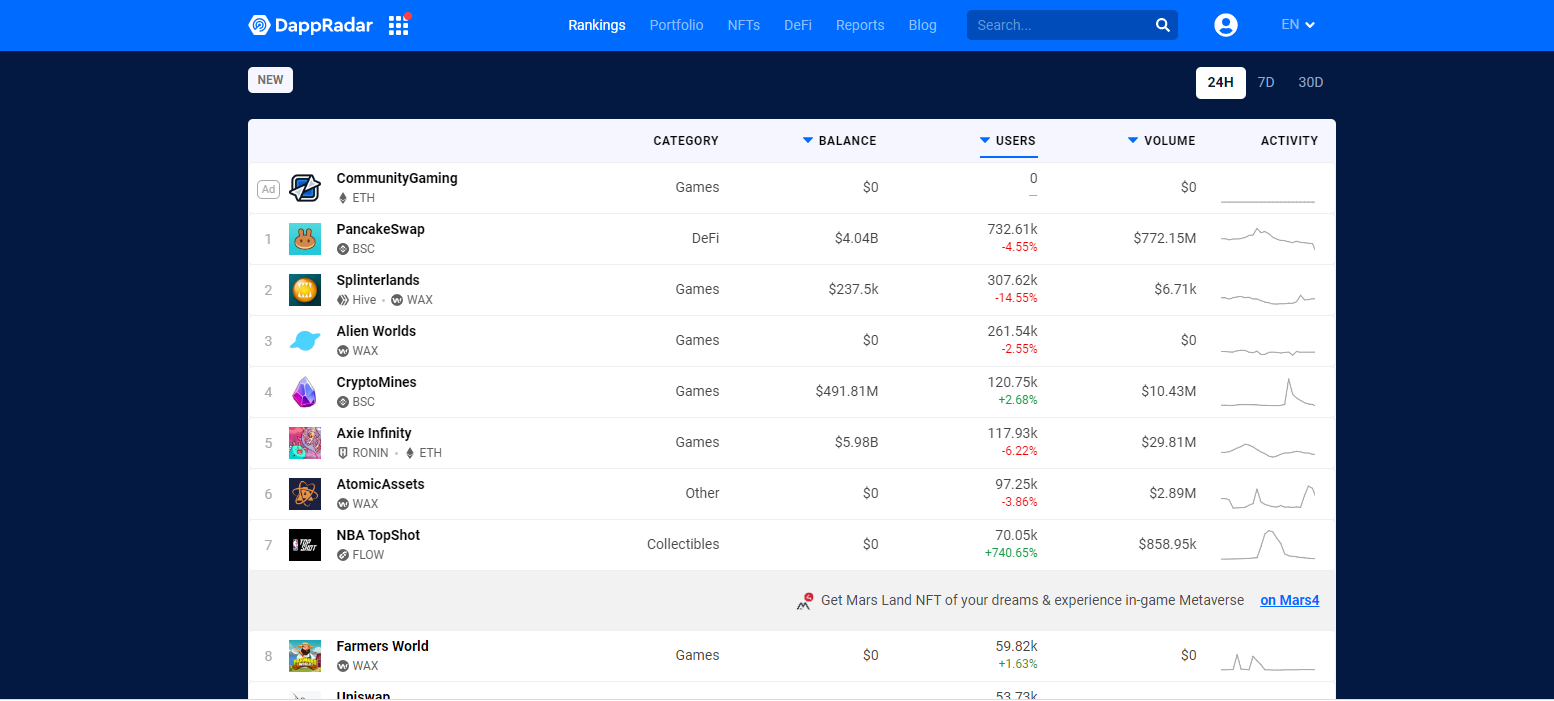Click the CATEGORY column header

pyautogui.click(x=686, y=141)
